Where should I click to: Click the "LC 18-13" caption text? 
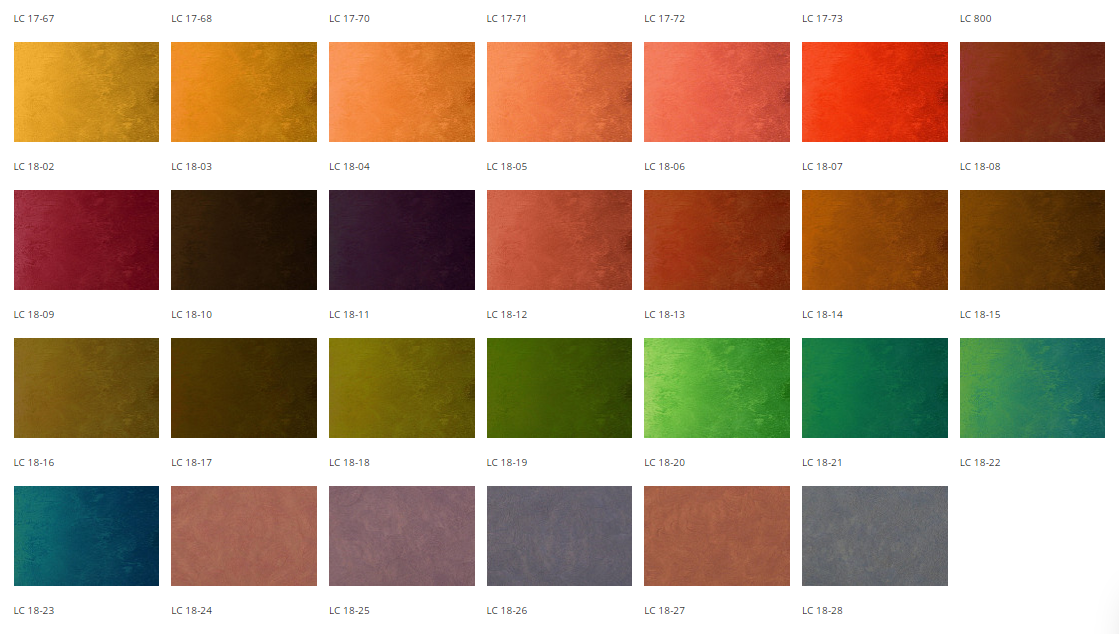click(664, 314)
